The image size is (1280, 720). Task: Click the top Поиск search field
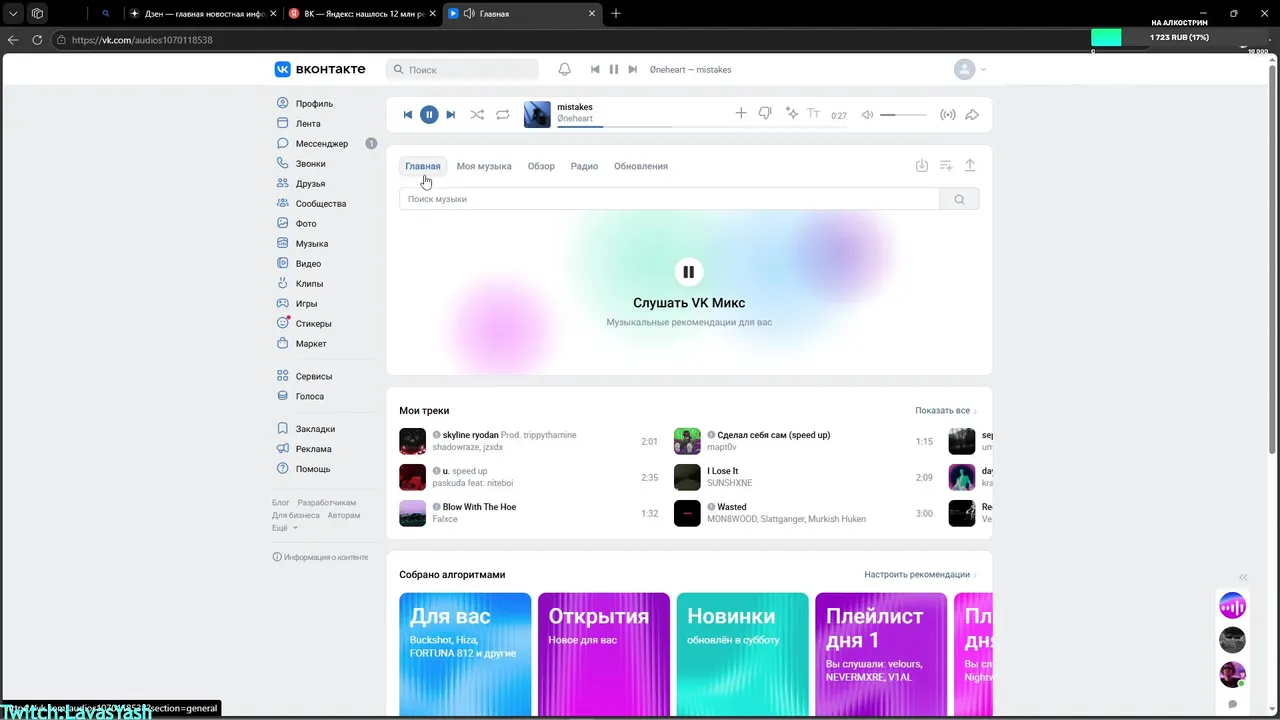pos(462,70)
